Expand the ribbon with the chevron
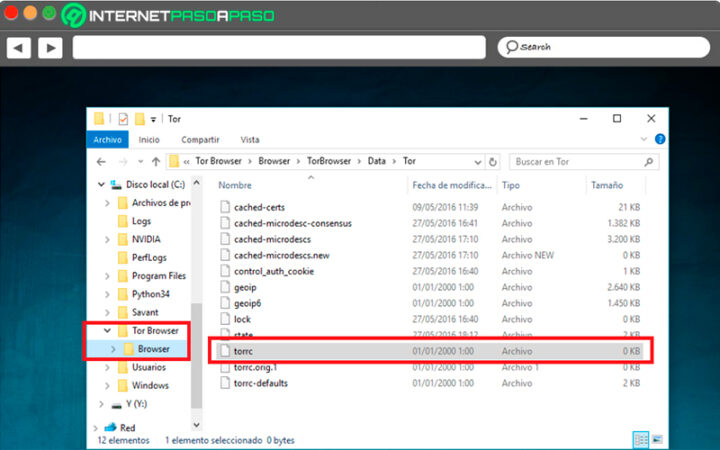 pos(644,139)
